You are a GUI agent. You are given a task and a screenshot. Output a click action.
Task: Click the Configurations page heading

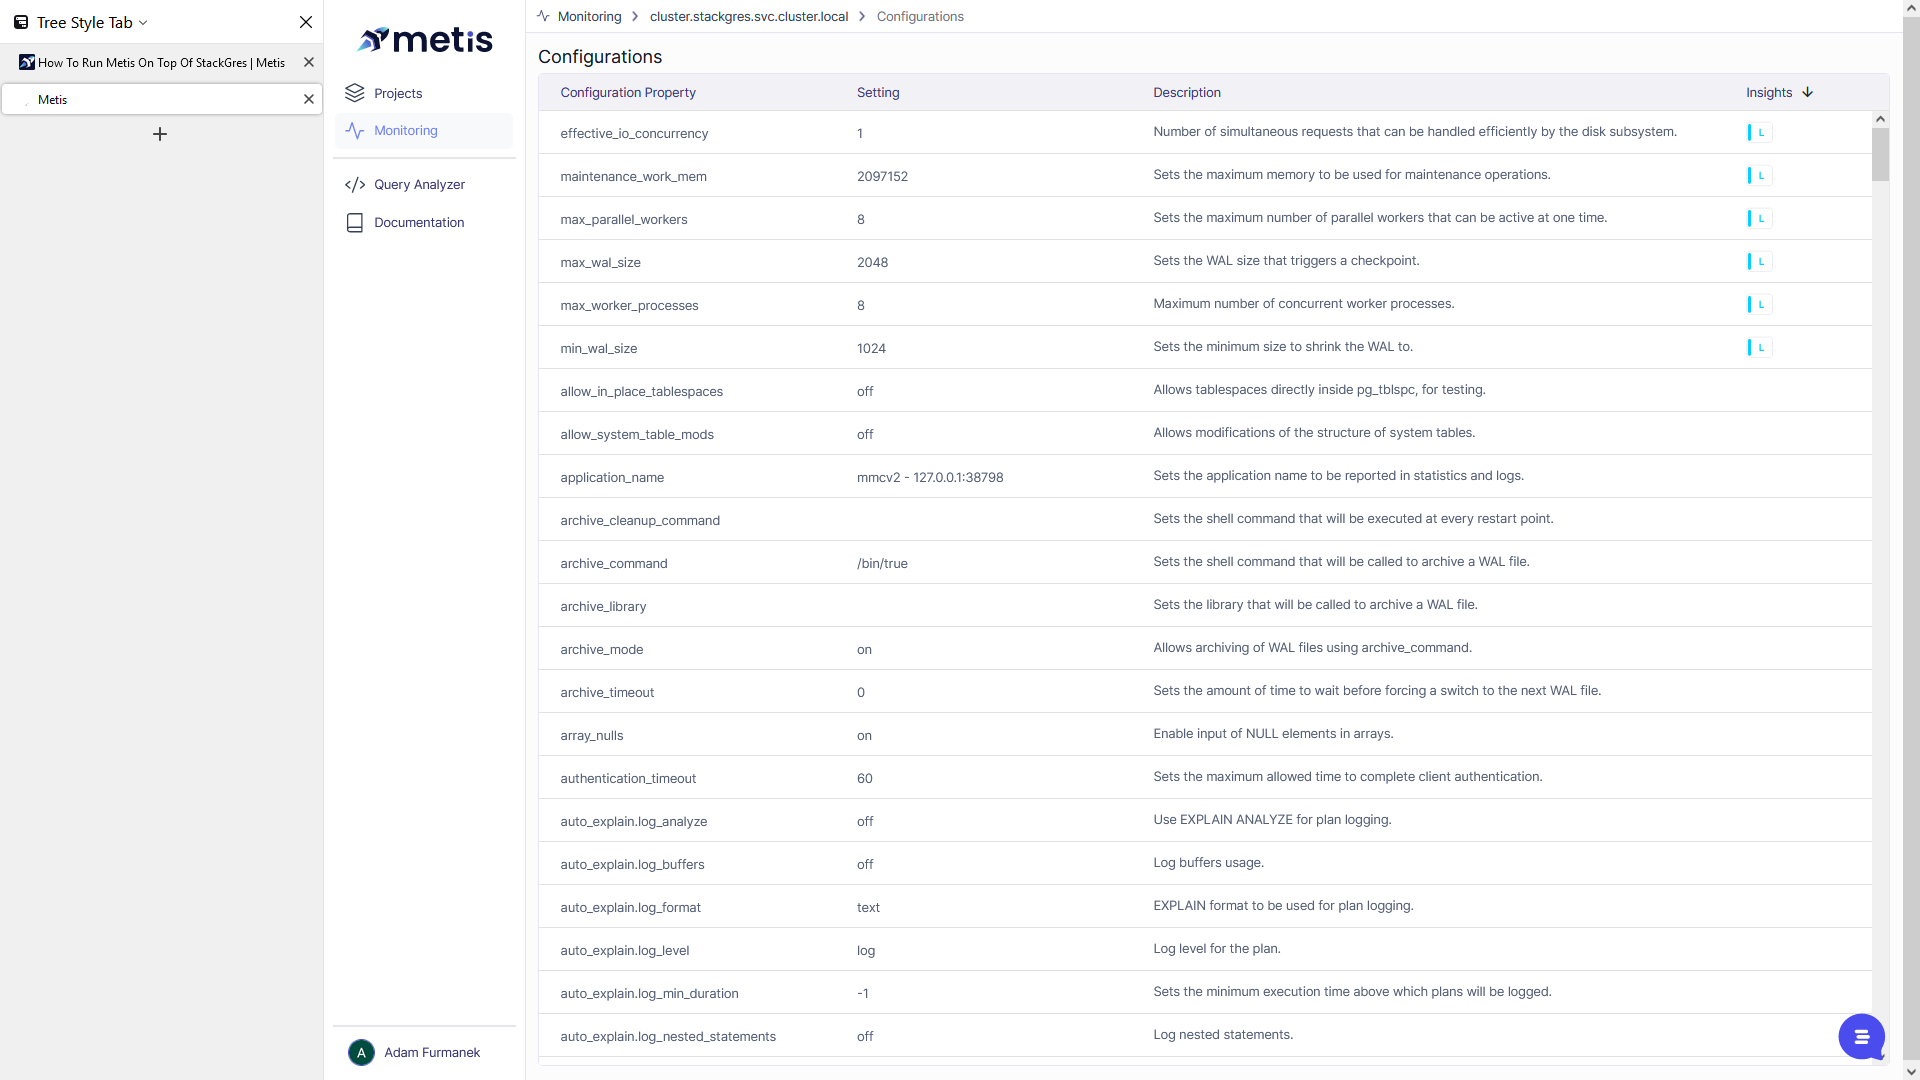point(600,57)
